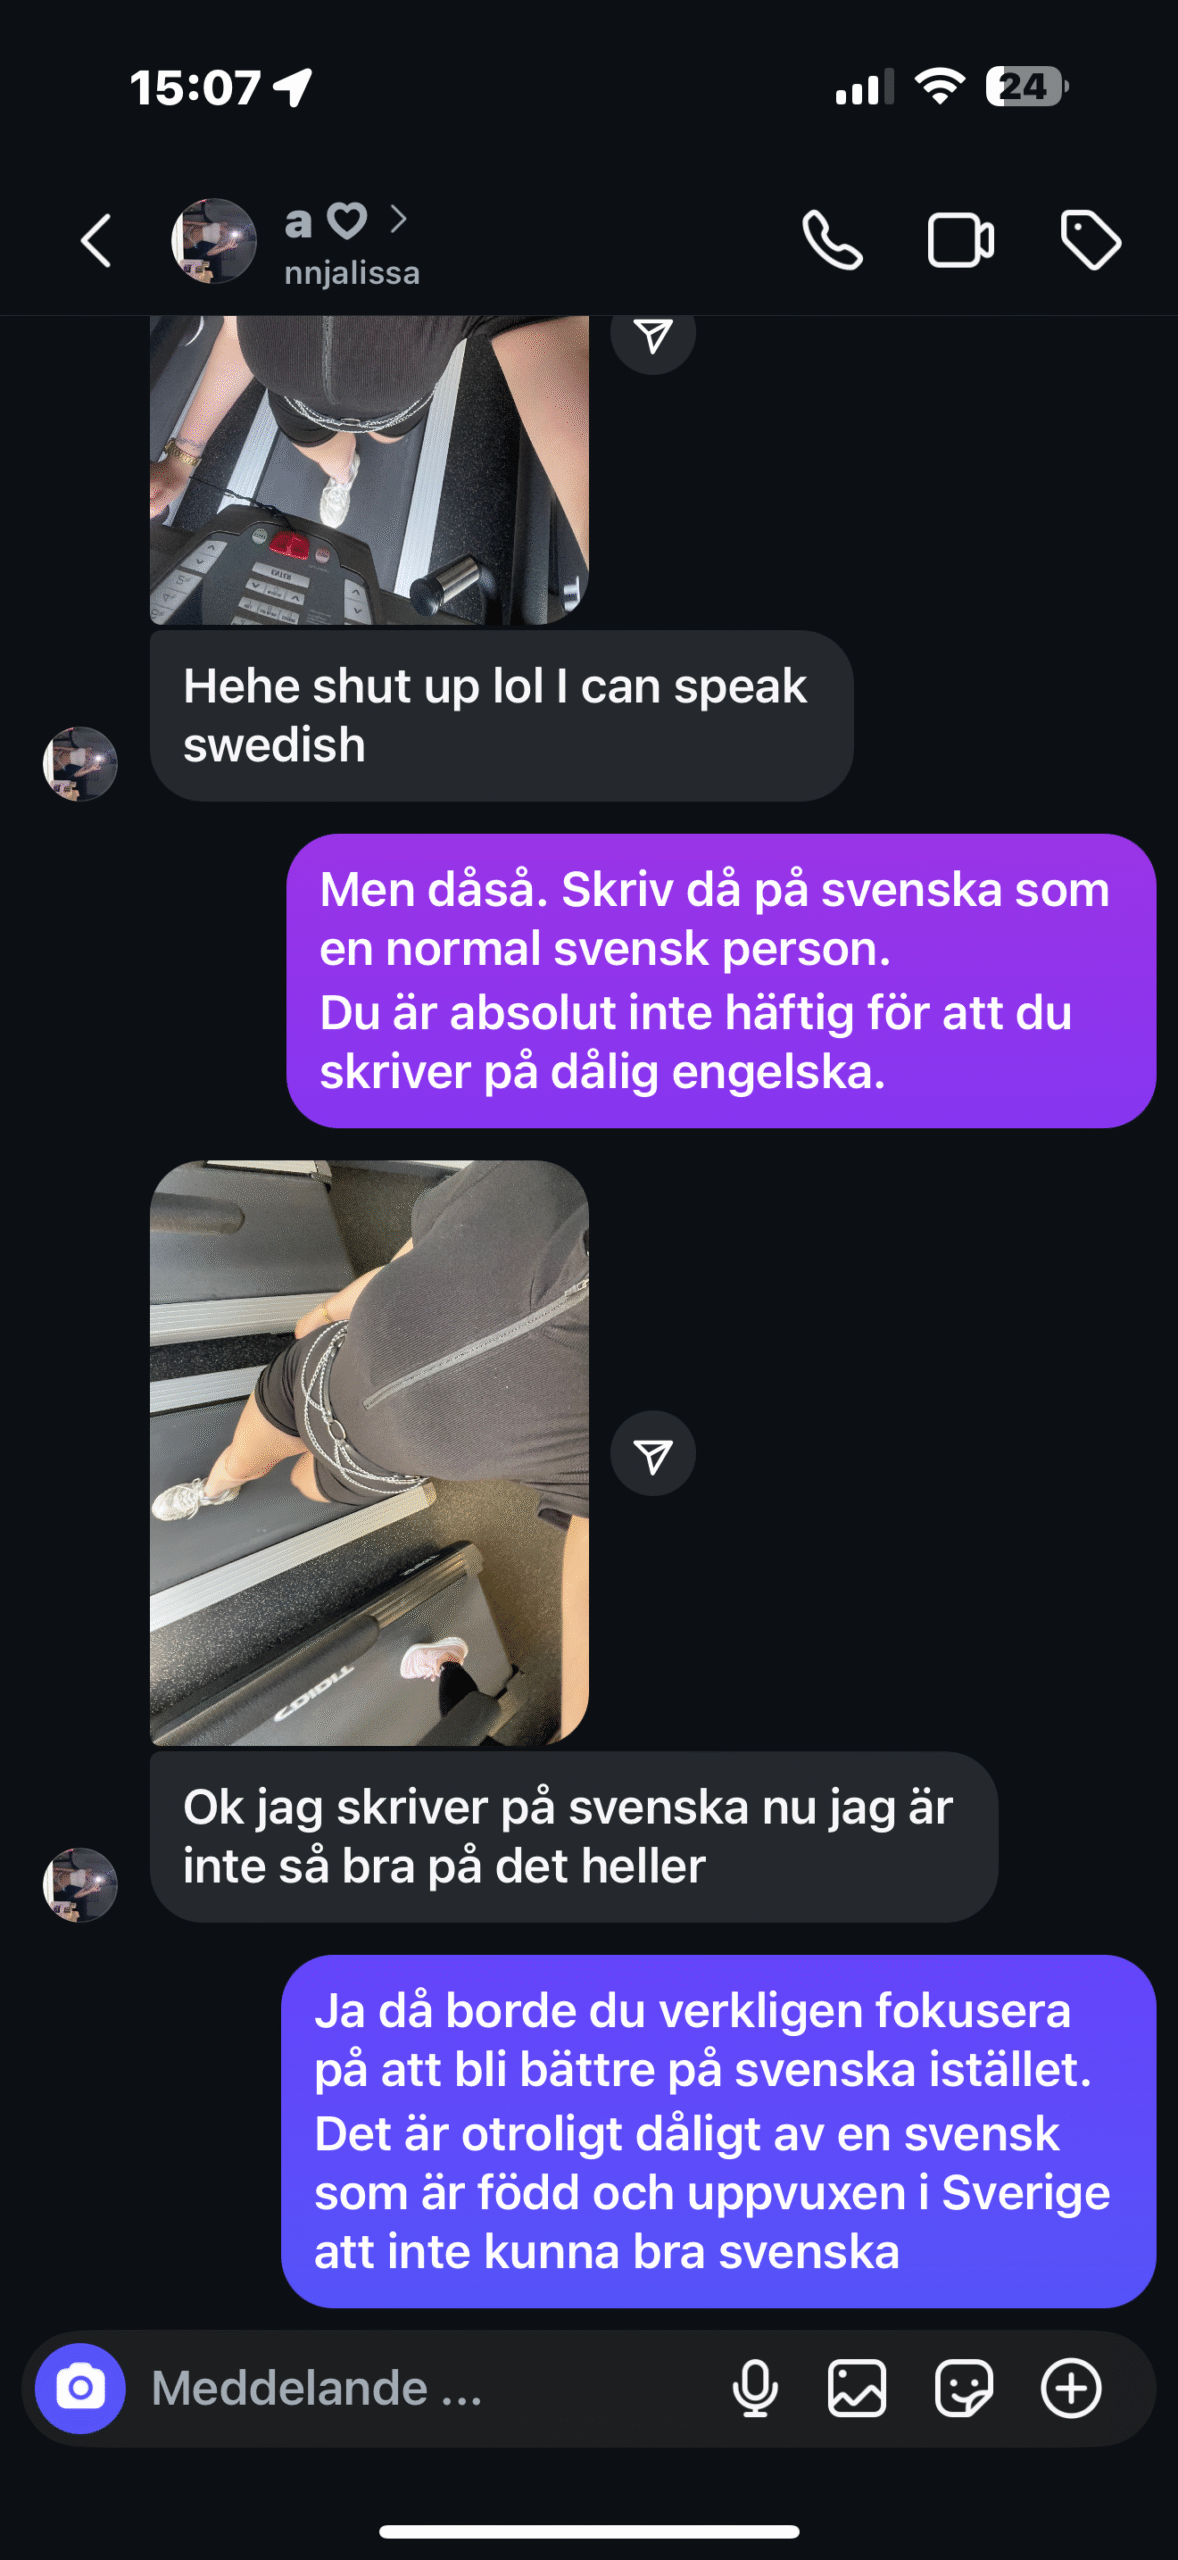The width and height of the screenshot is (1178, 2560).
Task: Open nnjalissa profile from header name
Action: (352, 273)
